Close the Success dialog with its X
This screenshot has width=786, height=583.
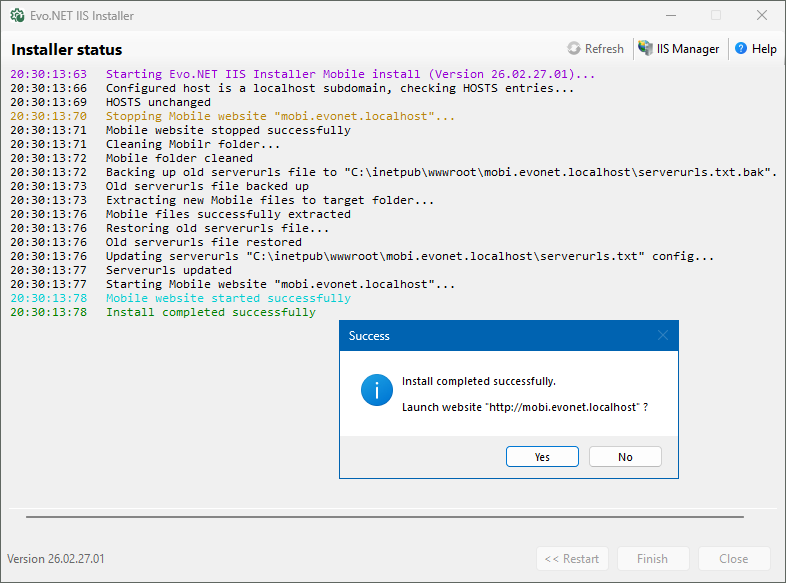(x=663, y=335)
